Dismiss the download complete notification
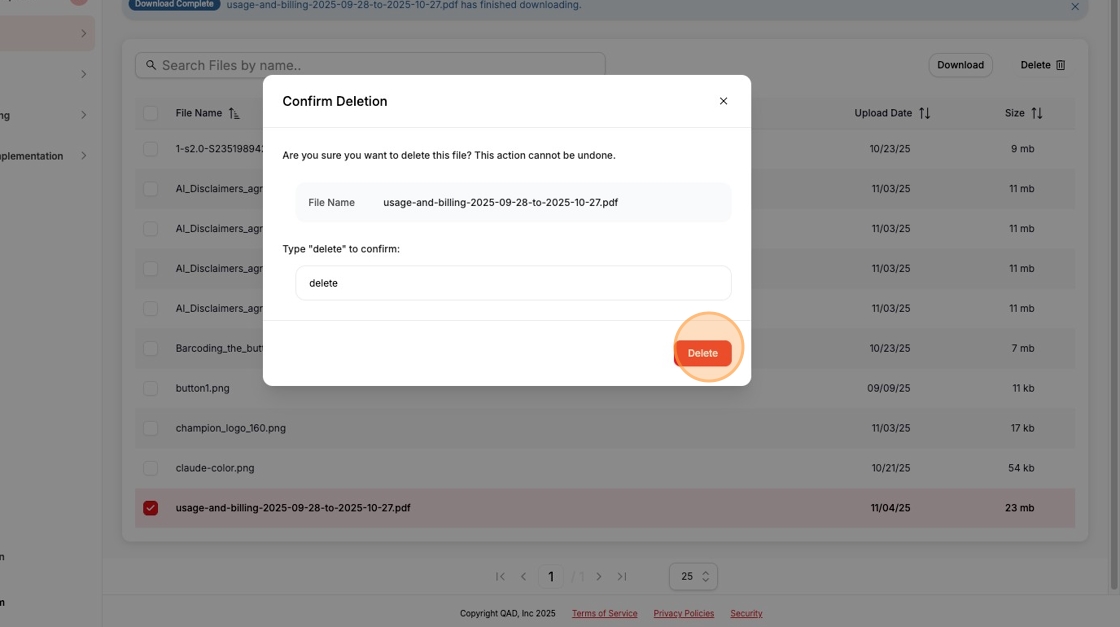The height and width of the screenshot is (627, 1120). [x=1075, y=6]
